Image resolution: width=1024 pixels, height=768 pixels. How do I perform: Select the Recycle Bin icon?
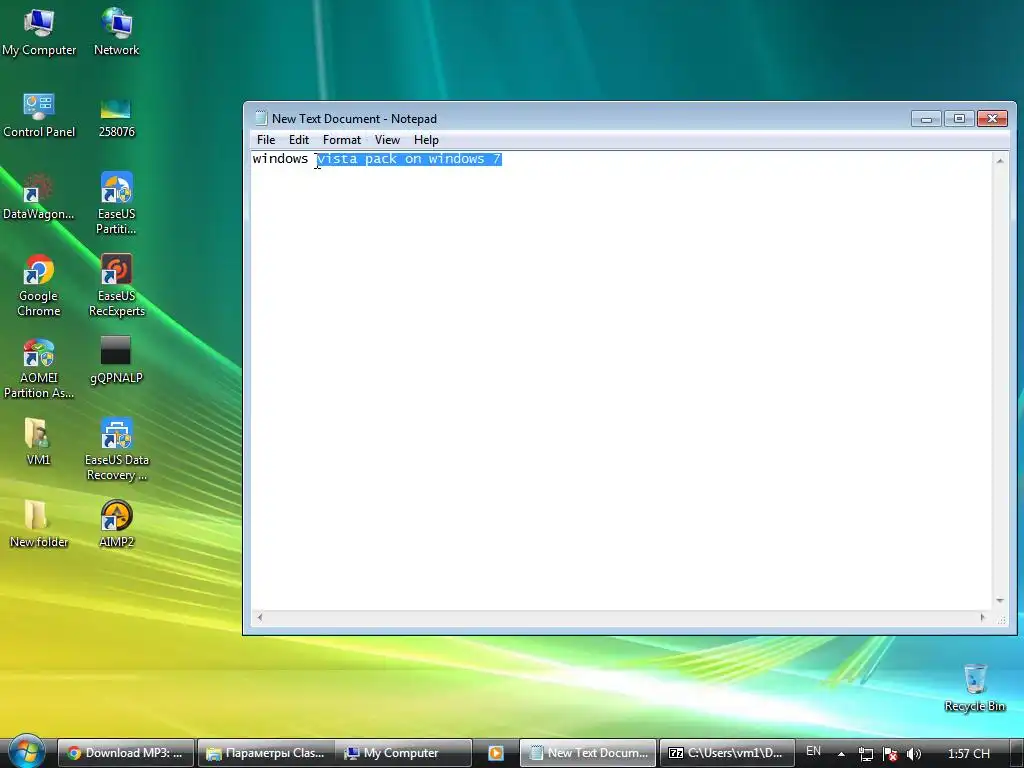(974, 688)
